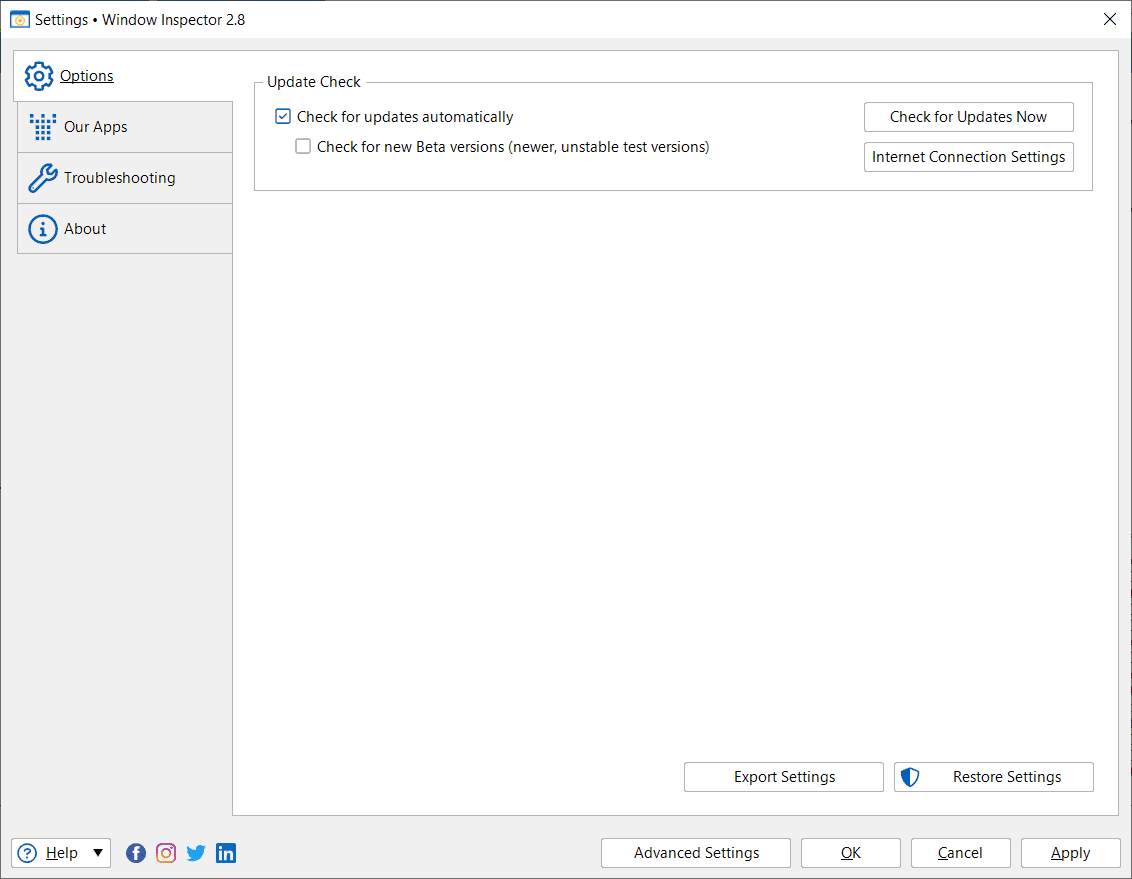1132x879 pixels.
Task: Click the Our Apps grid icon
Action: point(43,127)
